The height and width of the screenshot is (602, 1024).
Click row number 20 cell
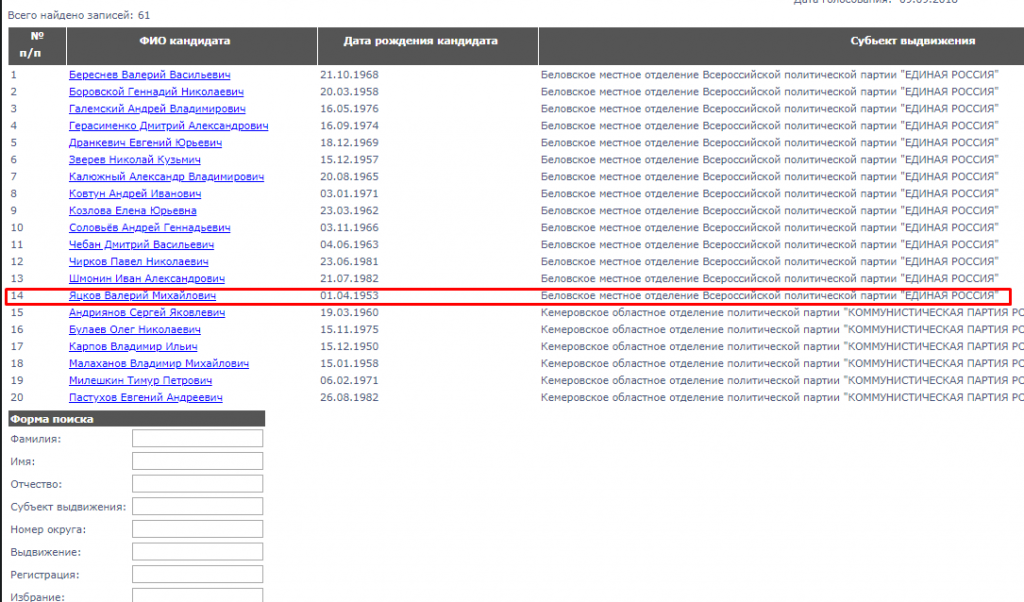[x=17, y=398]
